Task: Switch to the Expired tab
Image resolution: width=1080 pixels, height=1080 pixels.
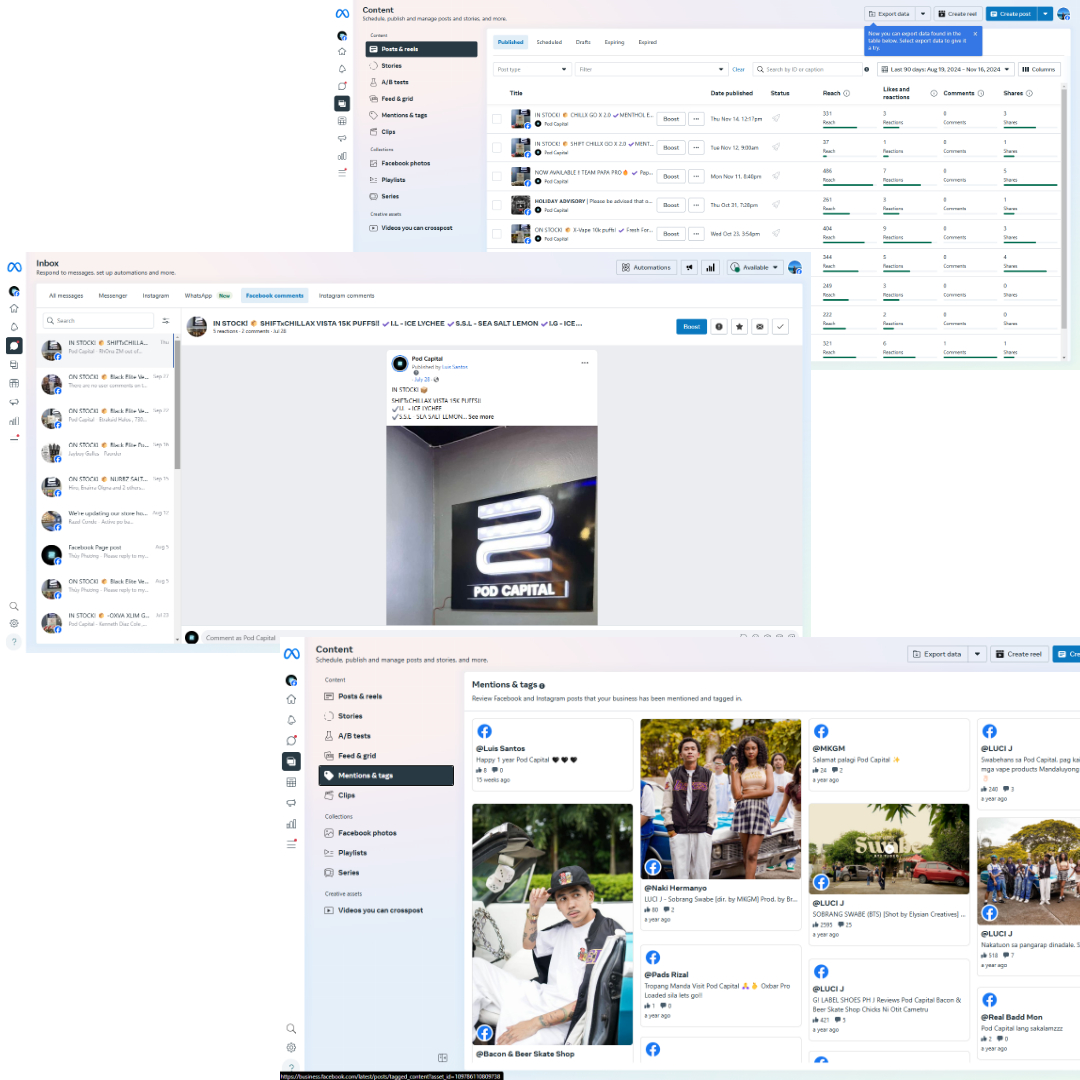Action: coord(647,42)
